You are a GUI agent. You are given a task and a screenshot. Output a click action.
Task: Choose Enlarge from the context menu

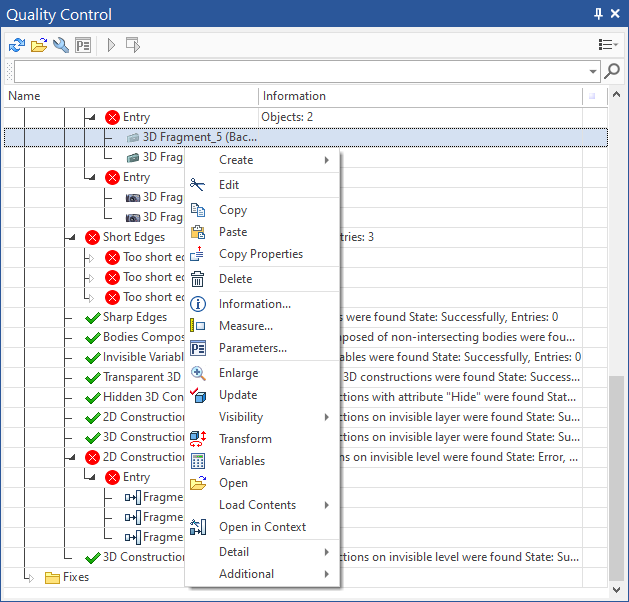pos(262,373)
